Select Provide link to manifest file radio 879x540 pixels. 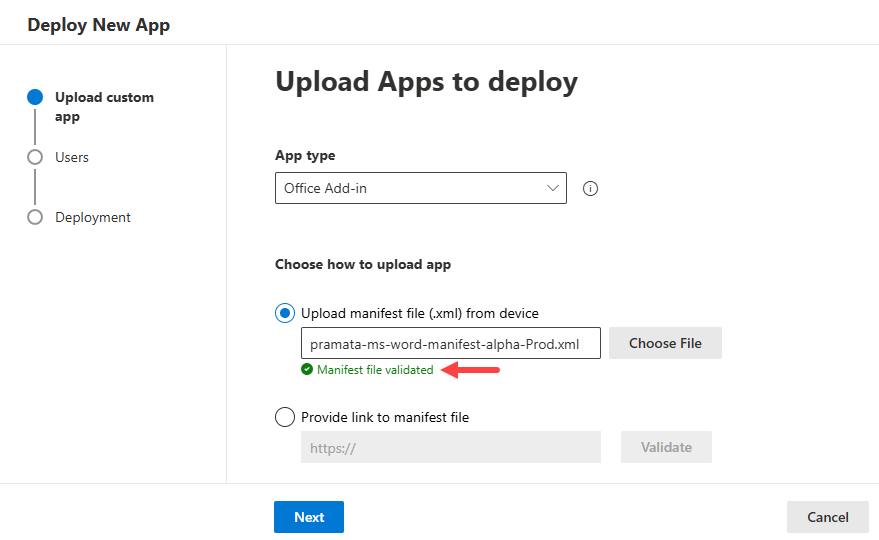pos(285,417)
